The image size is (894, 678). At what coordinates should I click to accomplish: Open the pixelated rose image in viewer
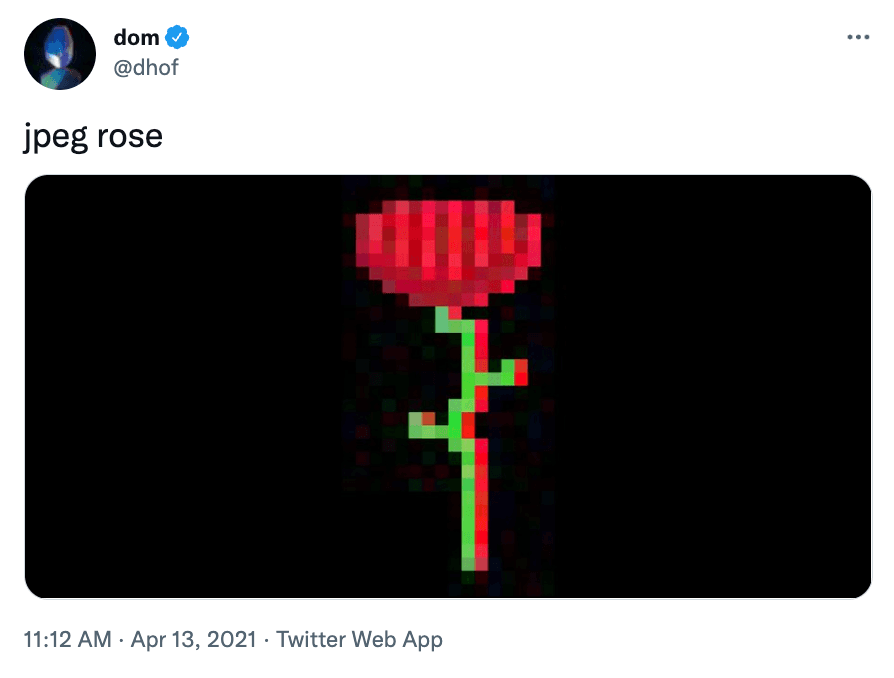[448, 387]
